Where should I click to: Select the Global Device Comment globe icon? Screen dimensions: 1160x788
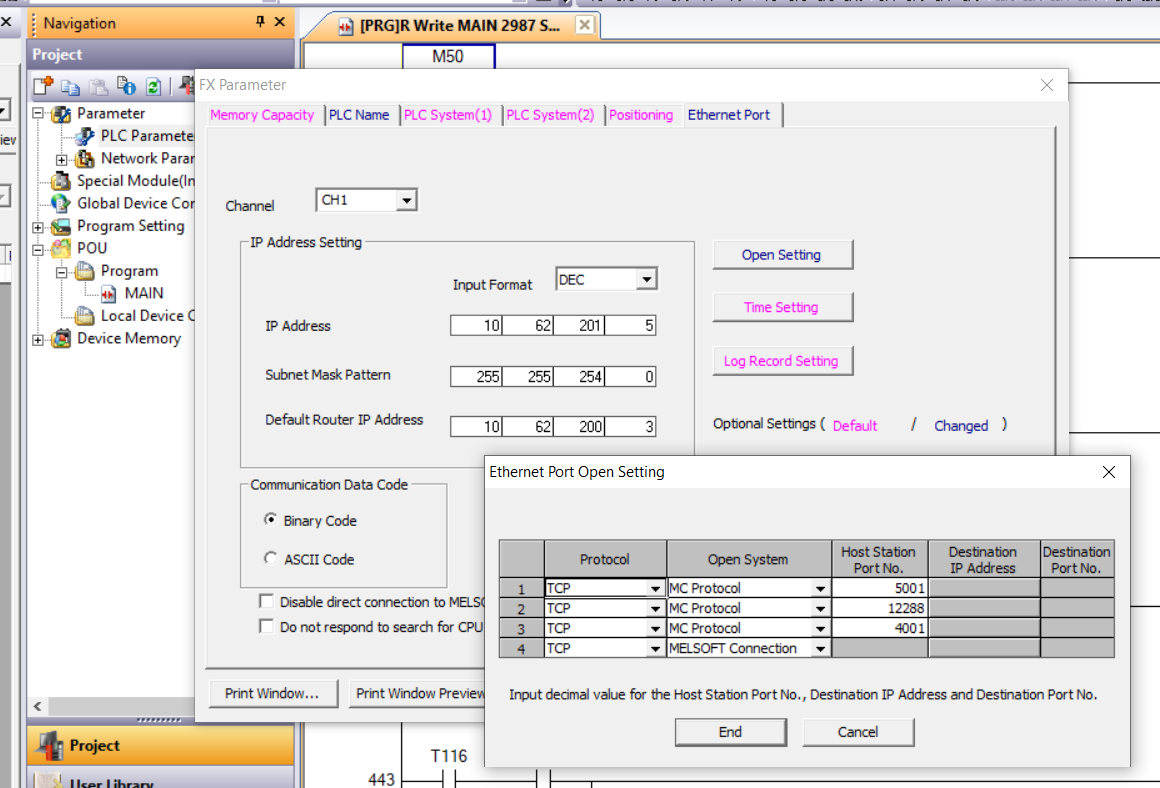[x=62, y=203]
